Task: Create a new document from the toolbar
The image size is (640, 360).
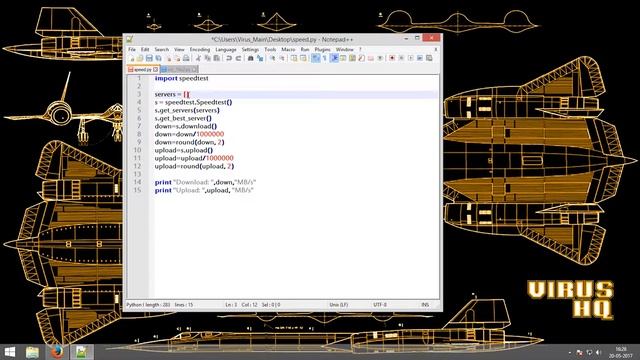Action: (x=132, y=58)
